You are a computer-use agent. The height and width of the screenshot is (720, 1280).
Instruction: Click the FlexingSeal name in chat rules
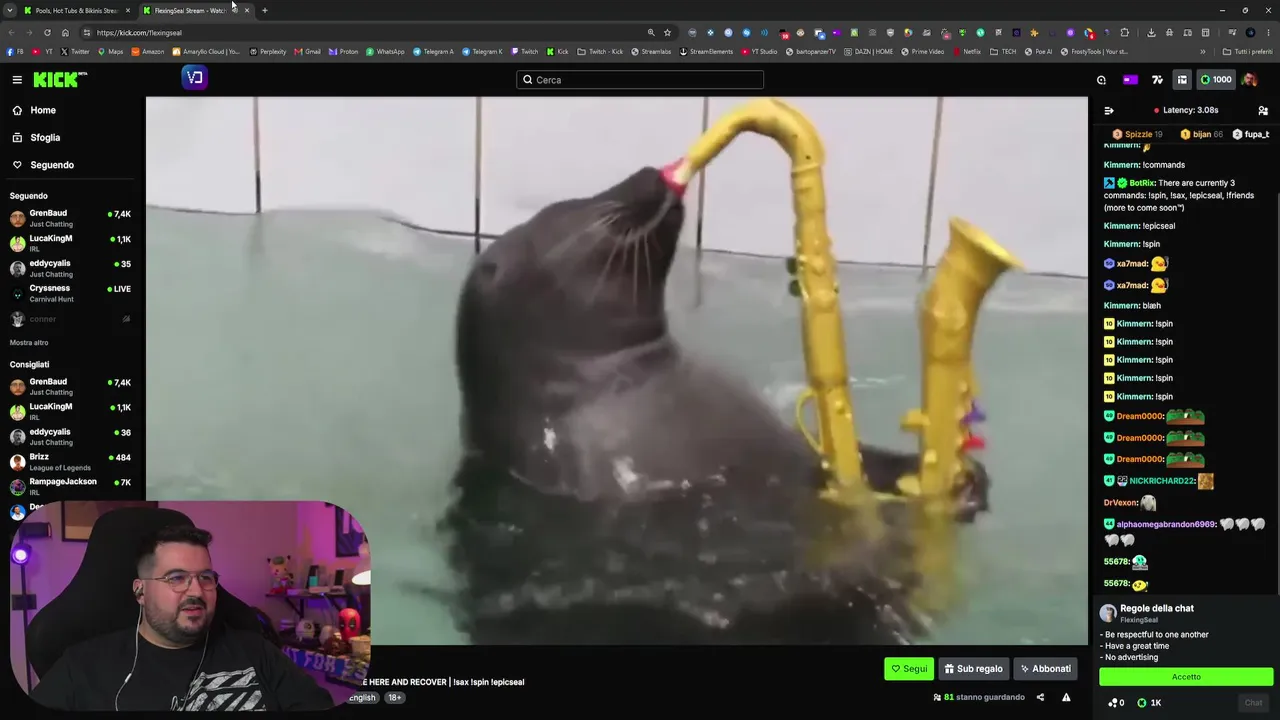[1139, 620]
